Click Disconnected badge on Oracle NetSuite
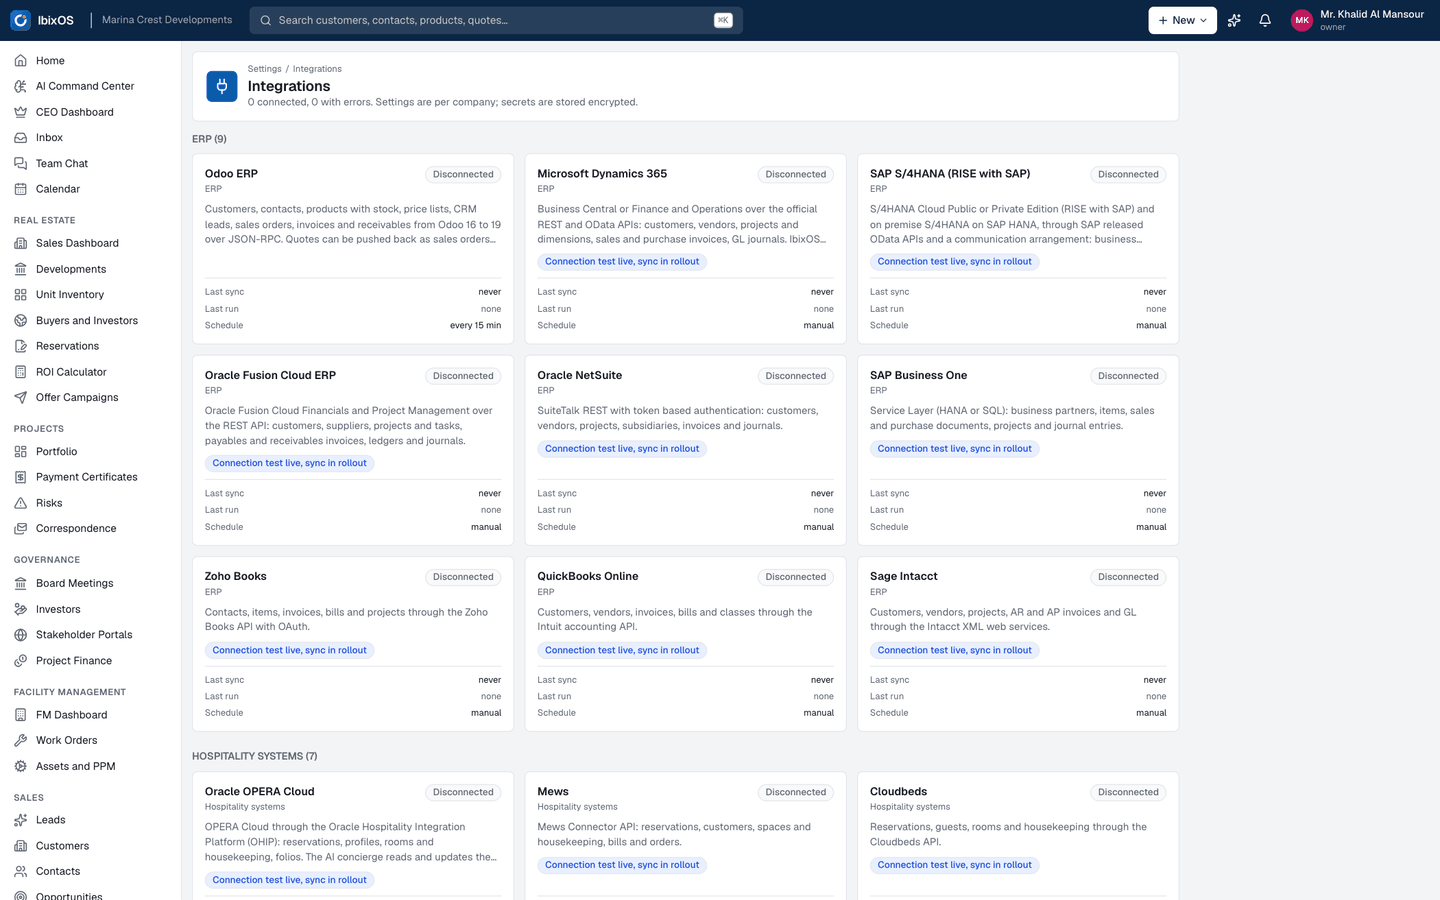1440x900 pixels. click(796, 377)
